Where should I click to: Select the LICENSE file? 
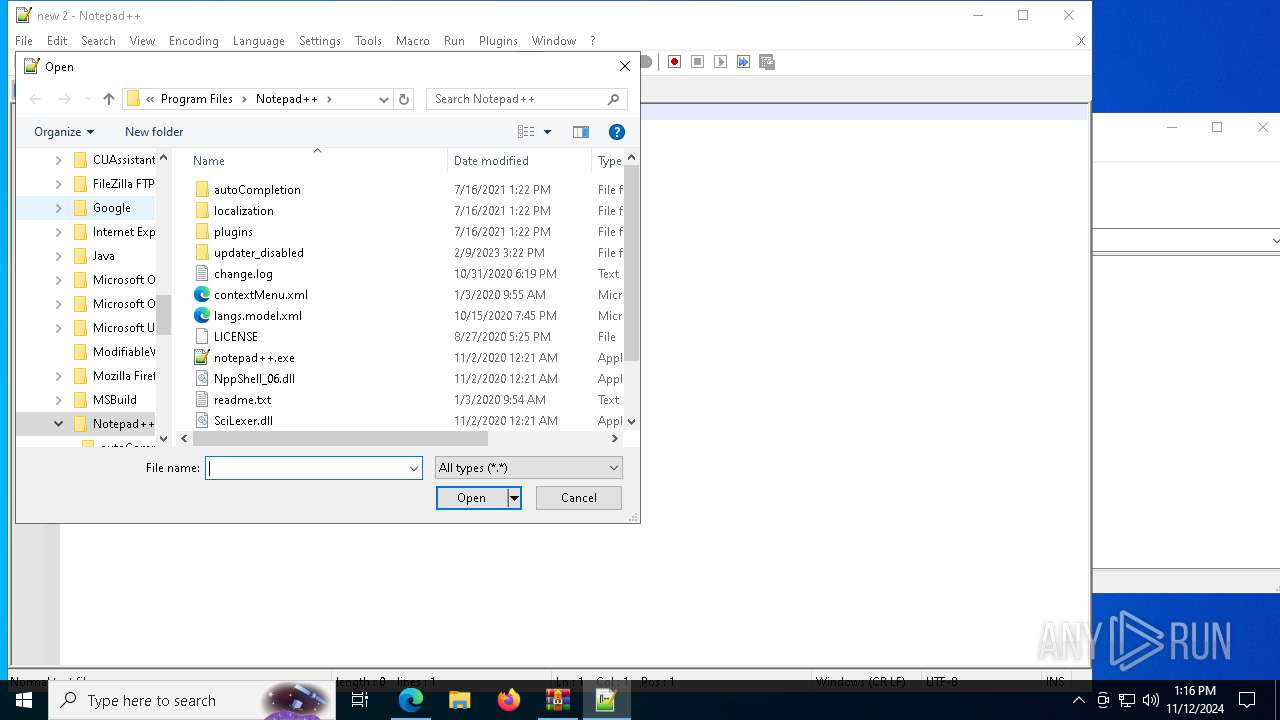tap(236, 337)
